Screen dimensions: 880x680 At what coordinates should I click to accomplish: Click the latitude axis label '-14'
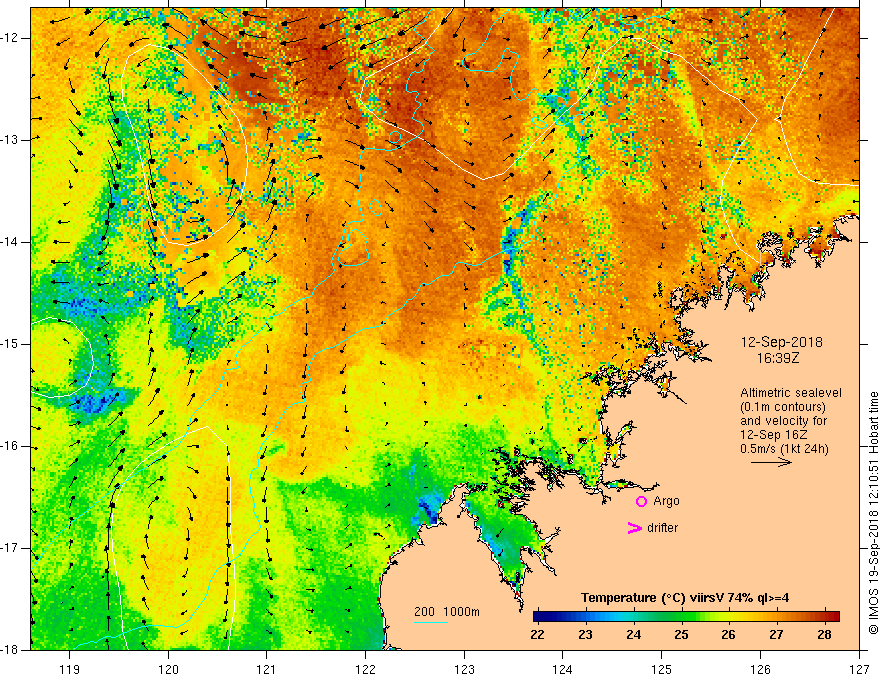(10, 242)
